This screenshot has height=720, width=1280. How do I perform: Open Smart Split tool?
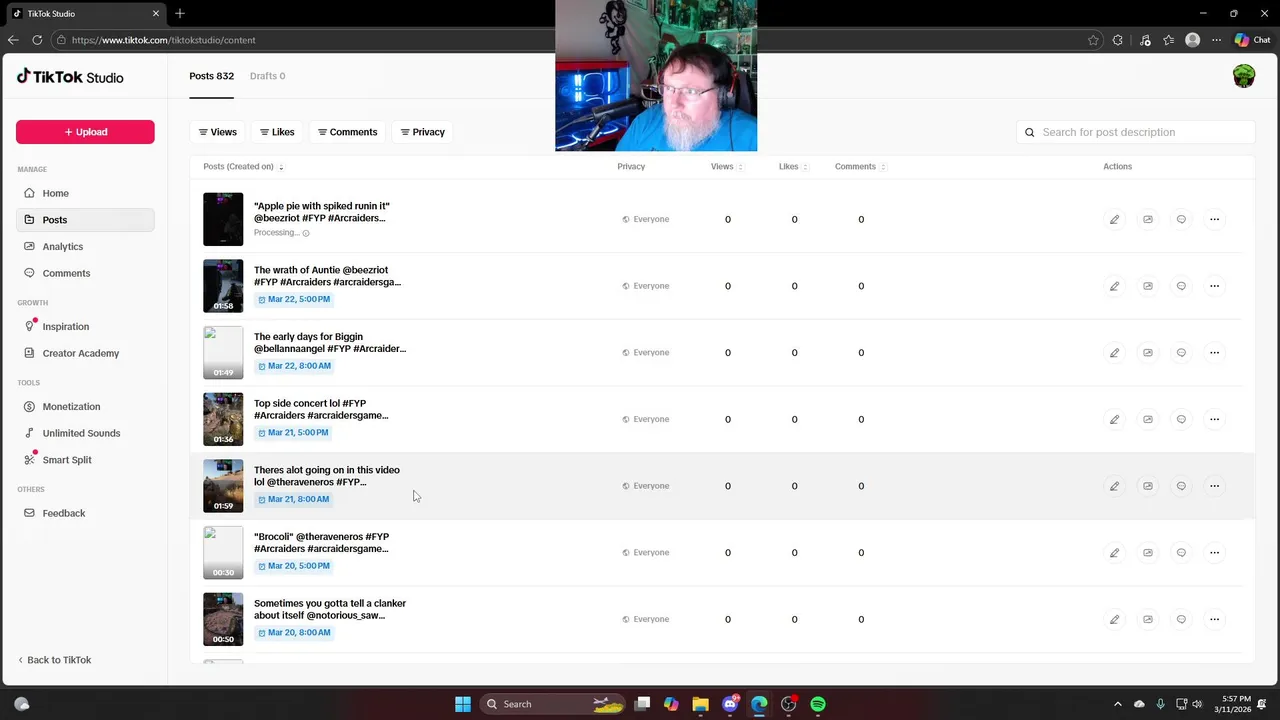point(85,460)
